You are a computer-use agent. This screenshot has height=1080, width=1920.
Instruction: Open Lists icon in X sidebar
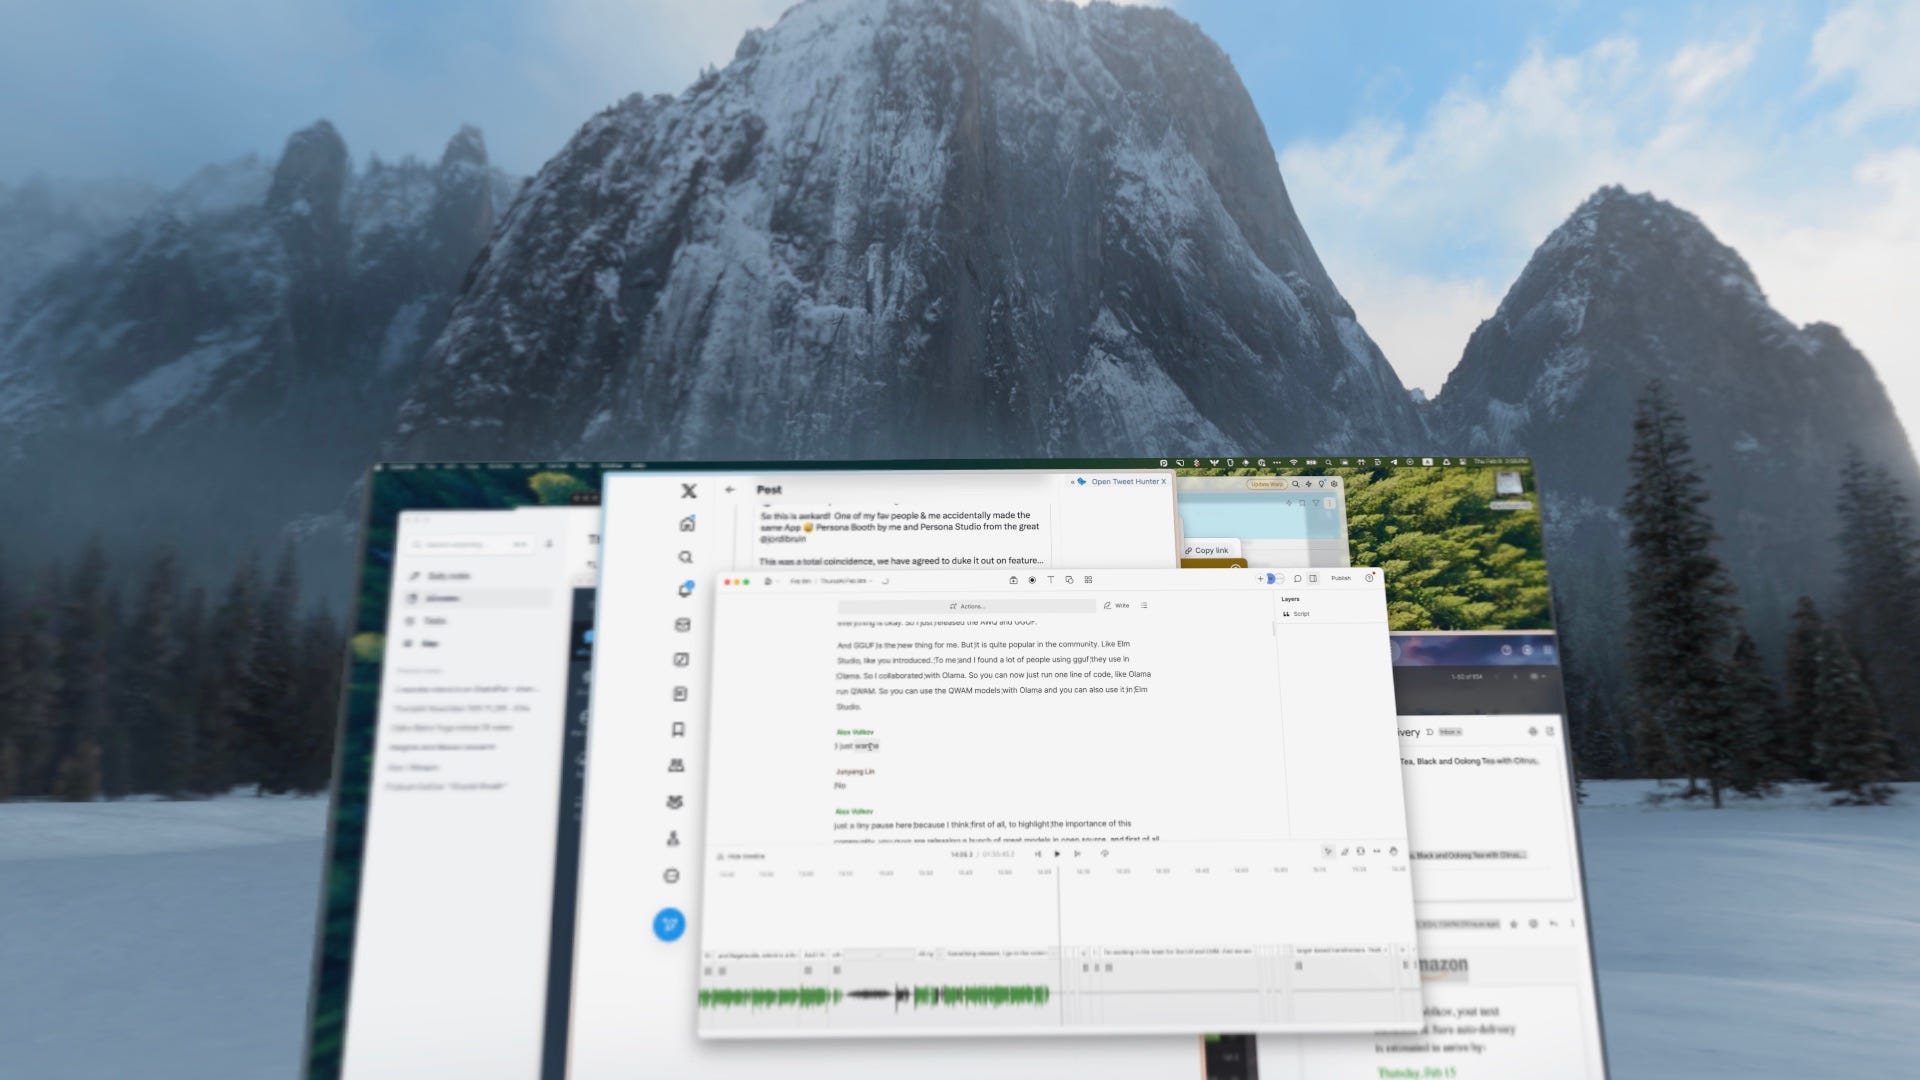(x=680, y=693)
